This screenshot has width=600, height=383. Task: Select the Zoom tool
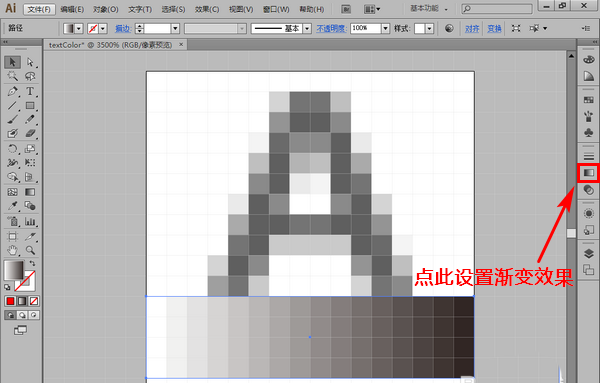pyautogui.click(x=30, y=251)
